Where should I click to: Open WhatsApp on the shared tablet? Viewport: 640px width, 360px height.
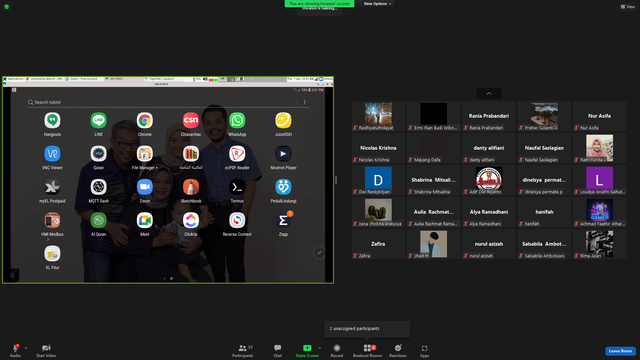point(237,120)
